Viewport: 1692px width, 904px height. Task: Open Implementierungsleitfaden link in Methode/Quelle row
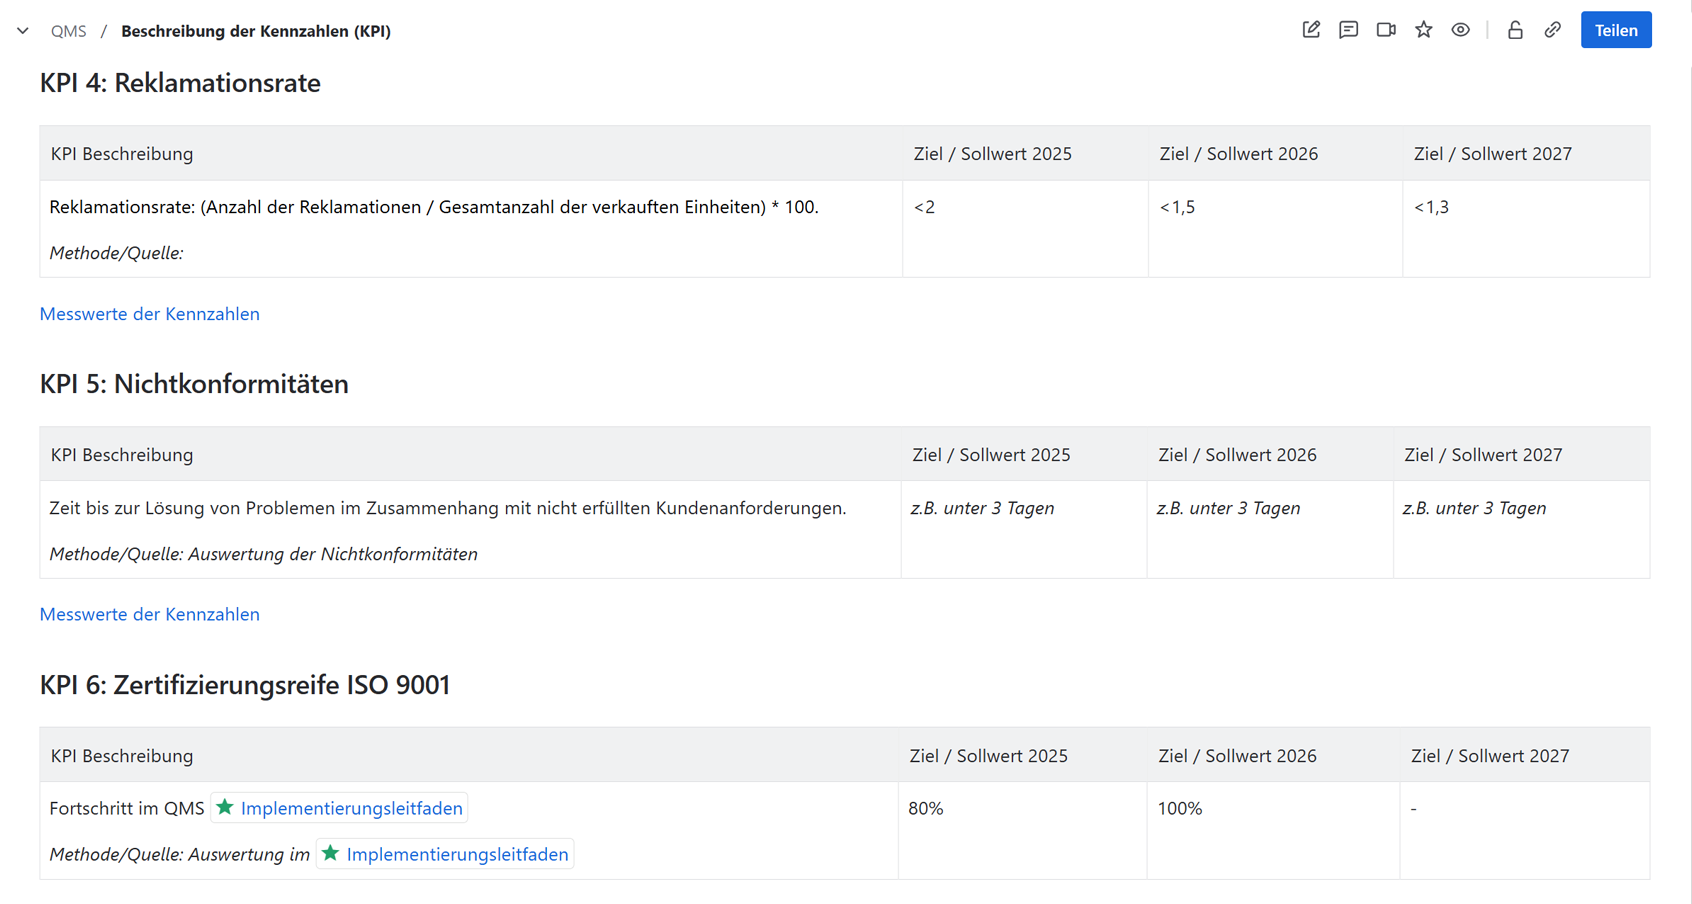coord(457,854)
